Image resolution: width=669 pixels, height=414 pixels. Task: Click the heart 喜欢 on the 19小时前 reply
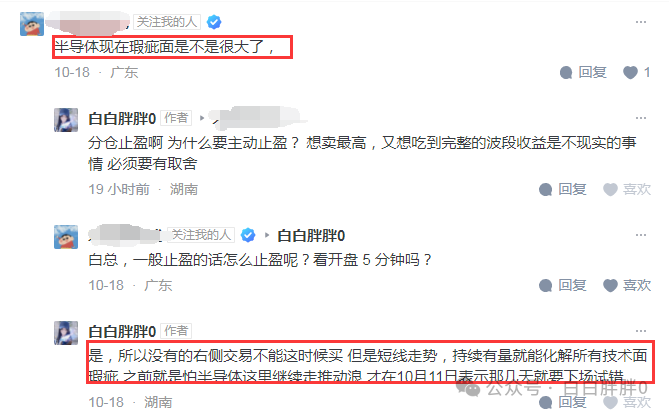[627, 189]
